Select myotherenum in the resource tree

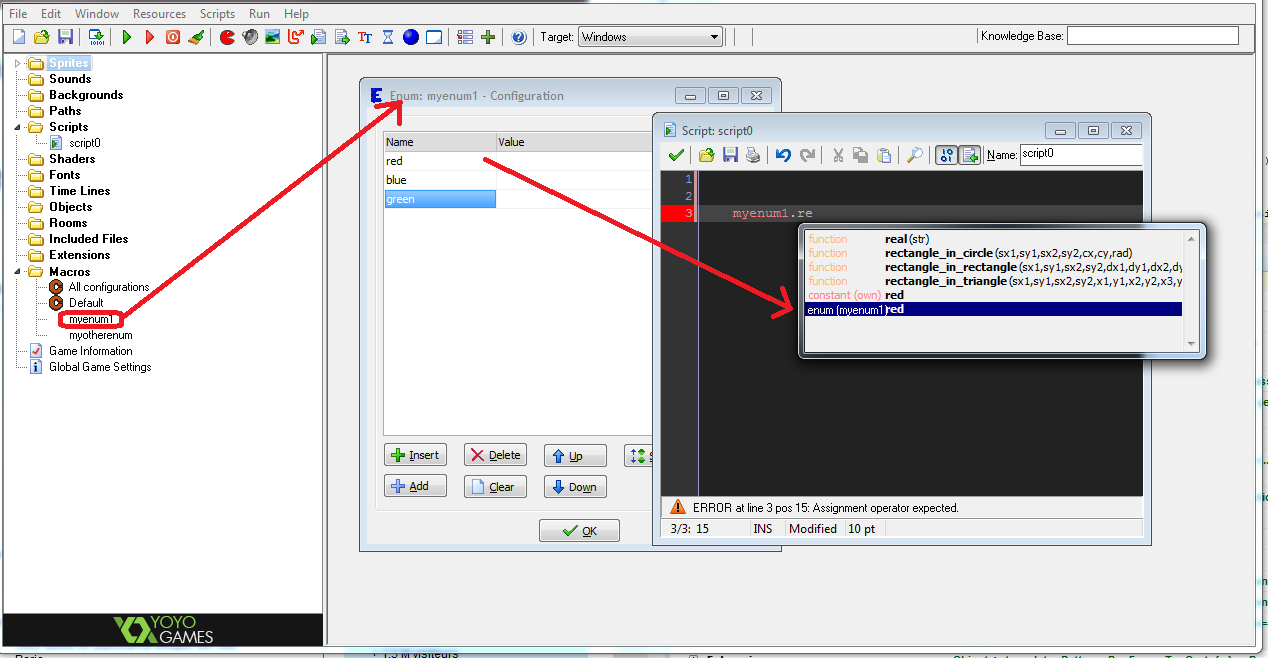[100, 335]
